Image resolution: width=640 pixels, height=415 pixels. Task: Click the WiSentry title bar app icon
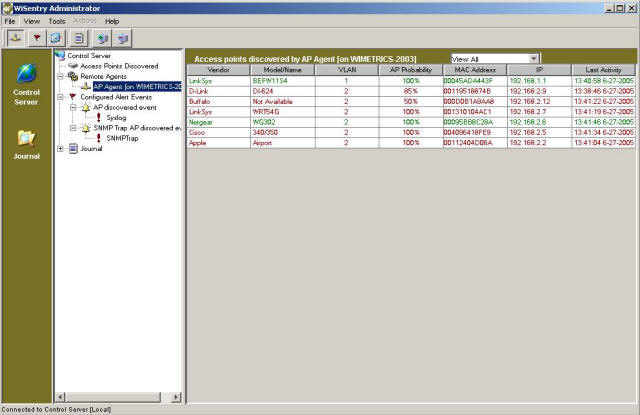pos(7,8)
